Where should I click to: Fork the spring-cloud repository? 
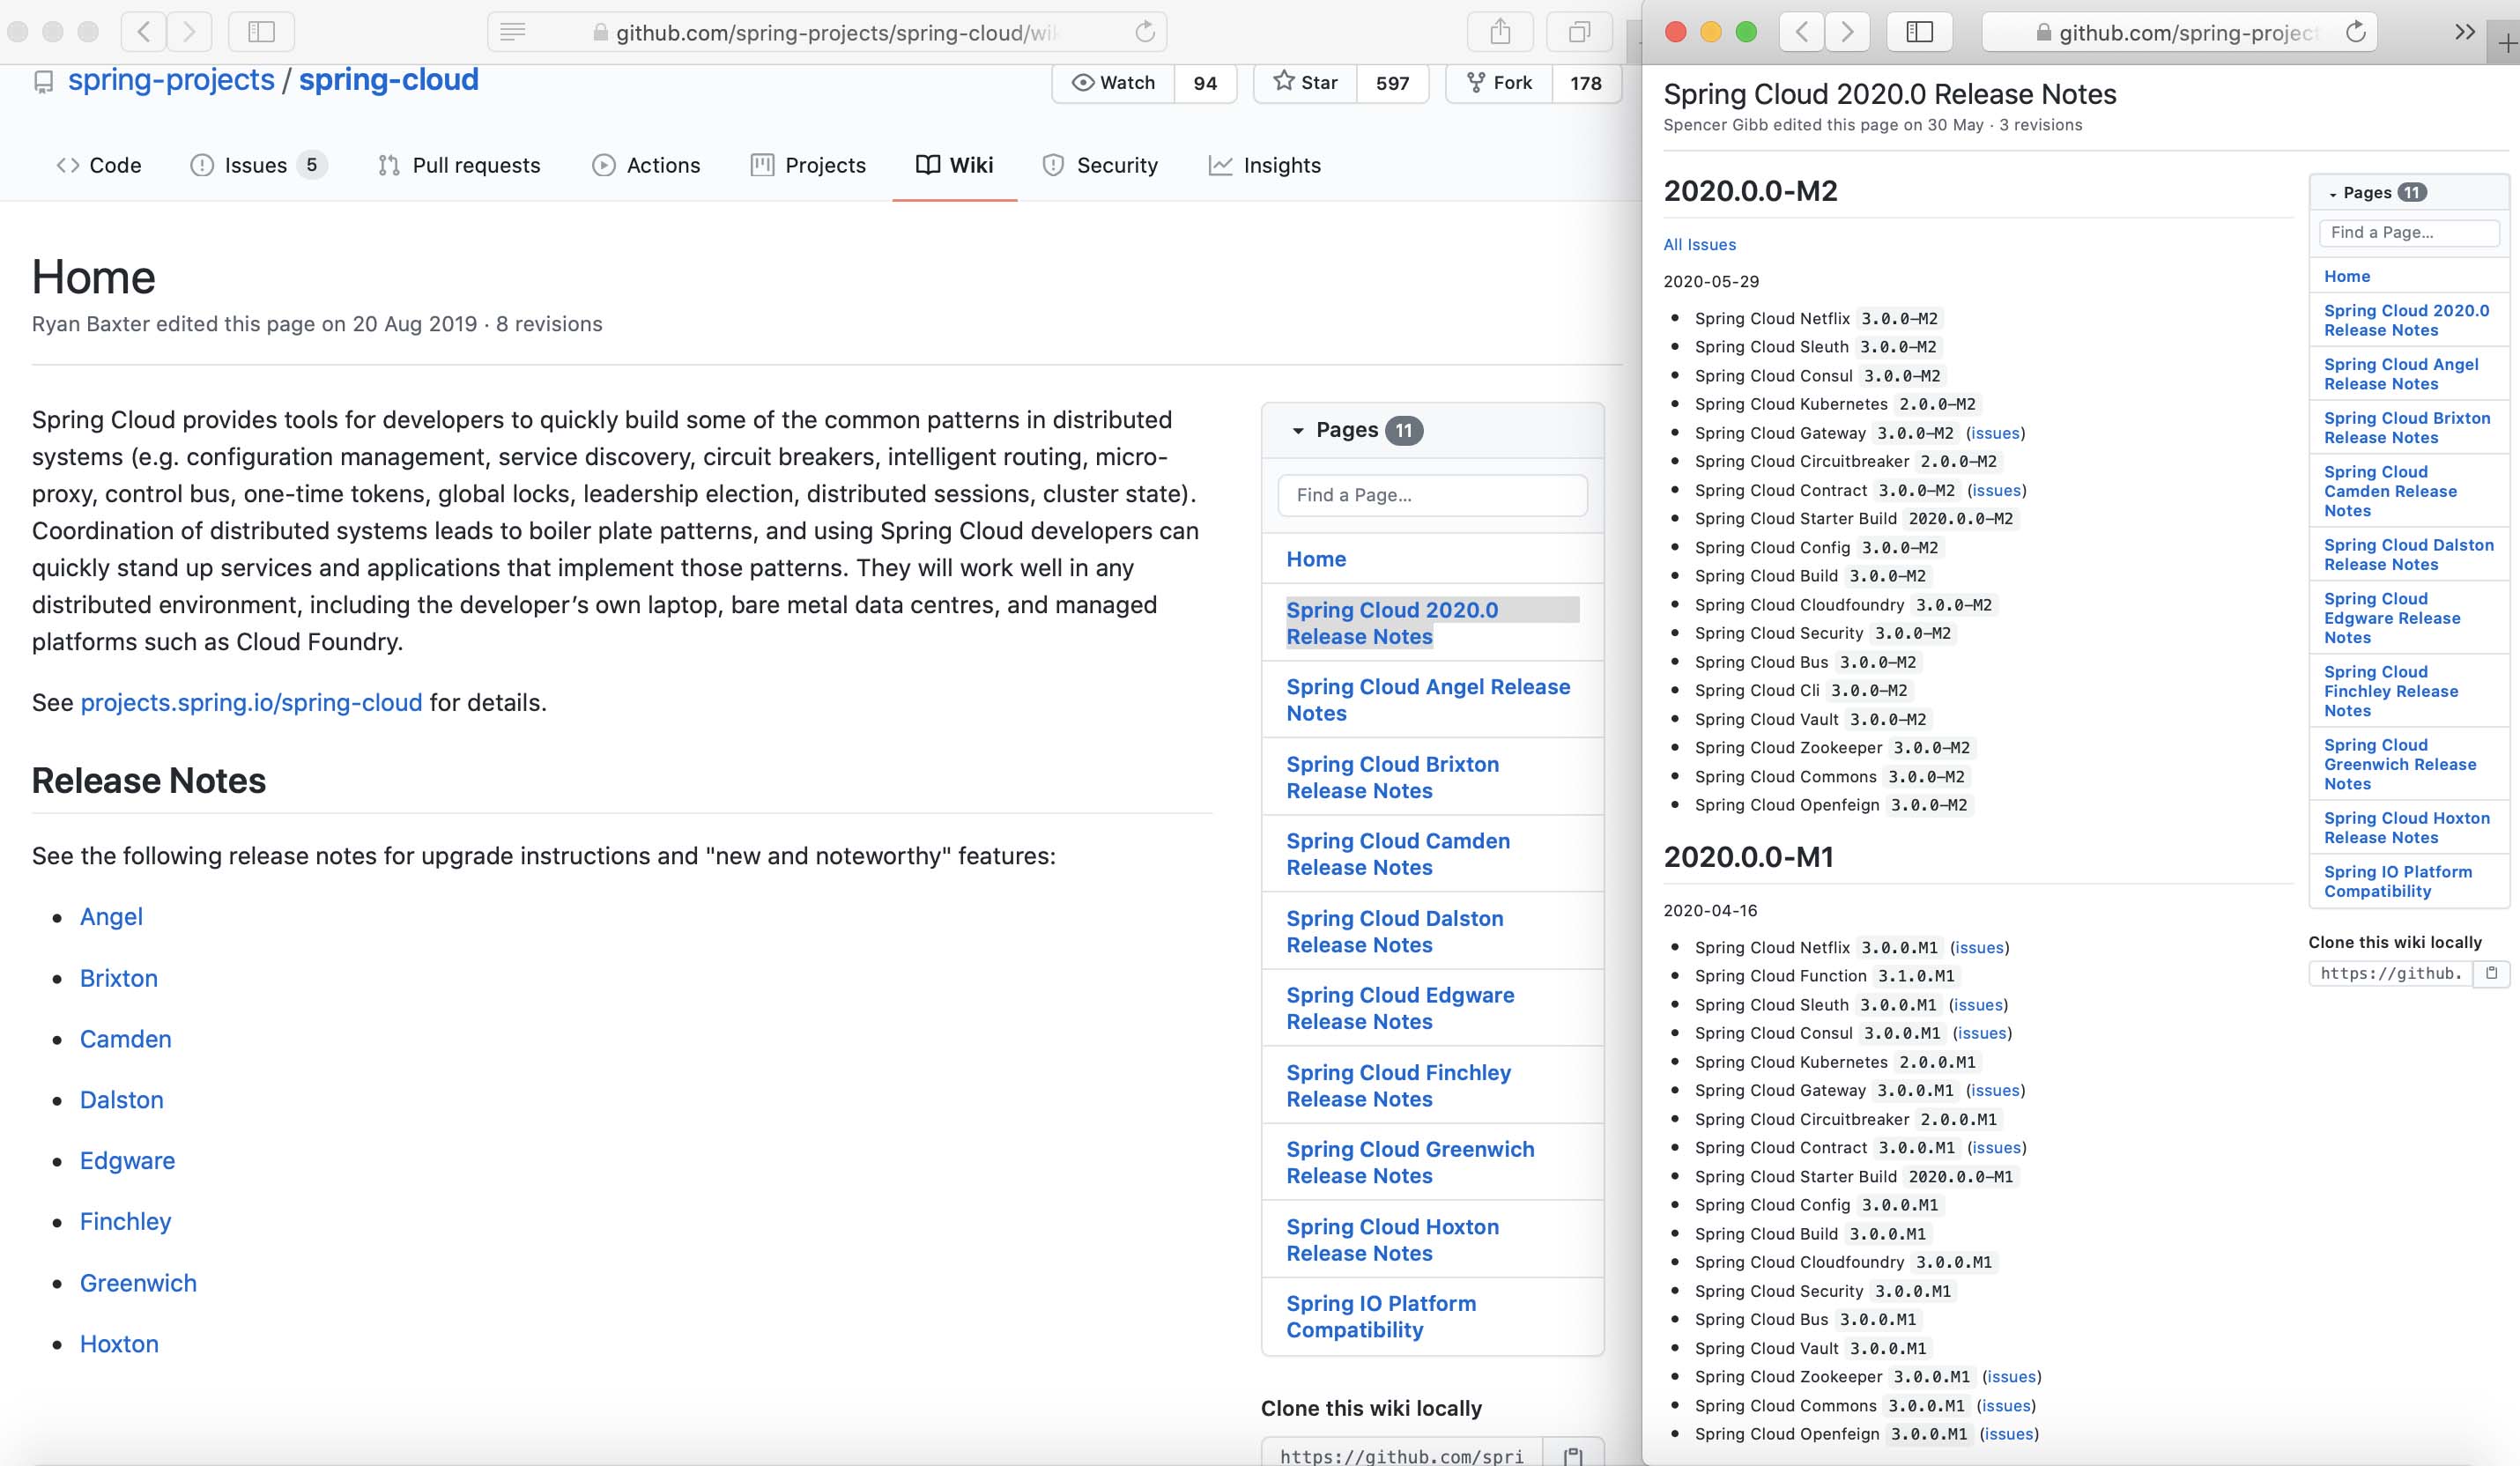click(1499, 83)
